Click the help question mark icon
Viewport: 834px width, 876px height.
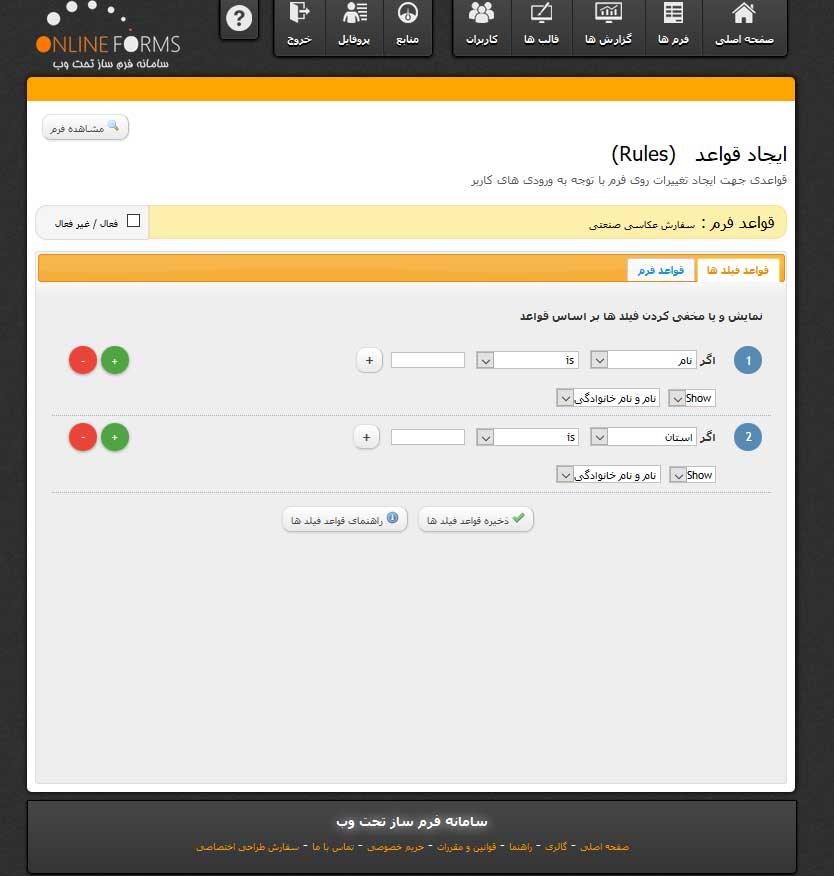(x=238, y=19)
